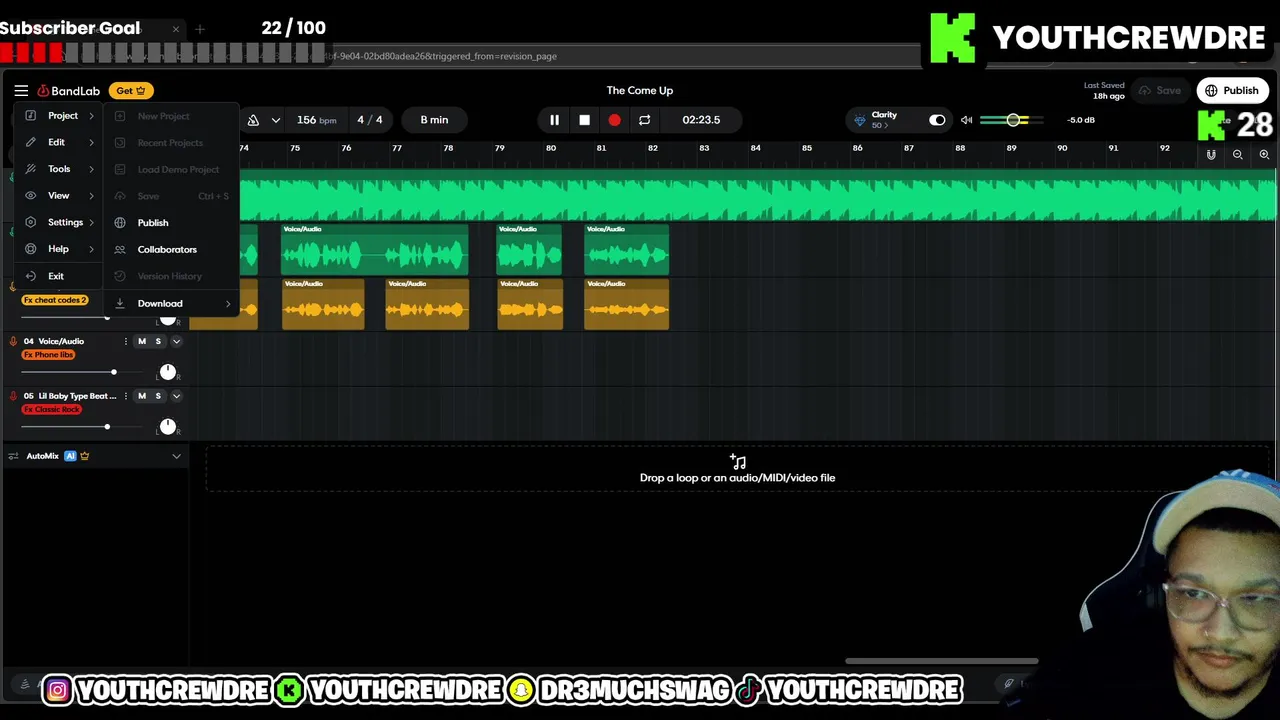Click the yellow Get membership button
Screen dimensions: 1280x720
tap(131, 91)
